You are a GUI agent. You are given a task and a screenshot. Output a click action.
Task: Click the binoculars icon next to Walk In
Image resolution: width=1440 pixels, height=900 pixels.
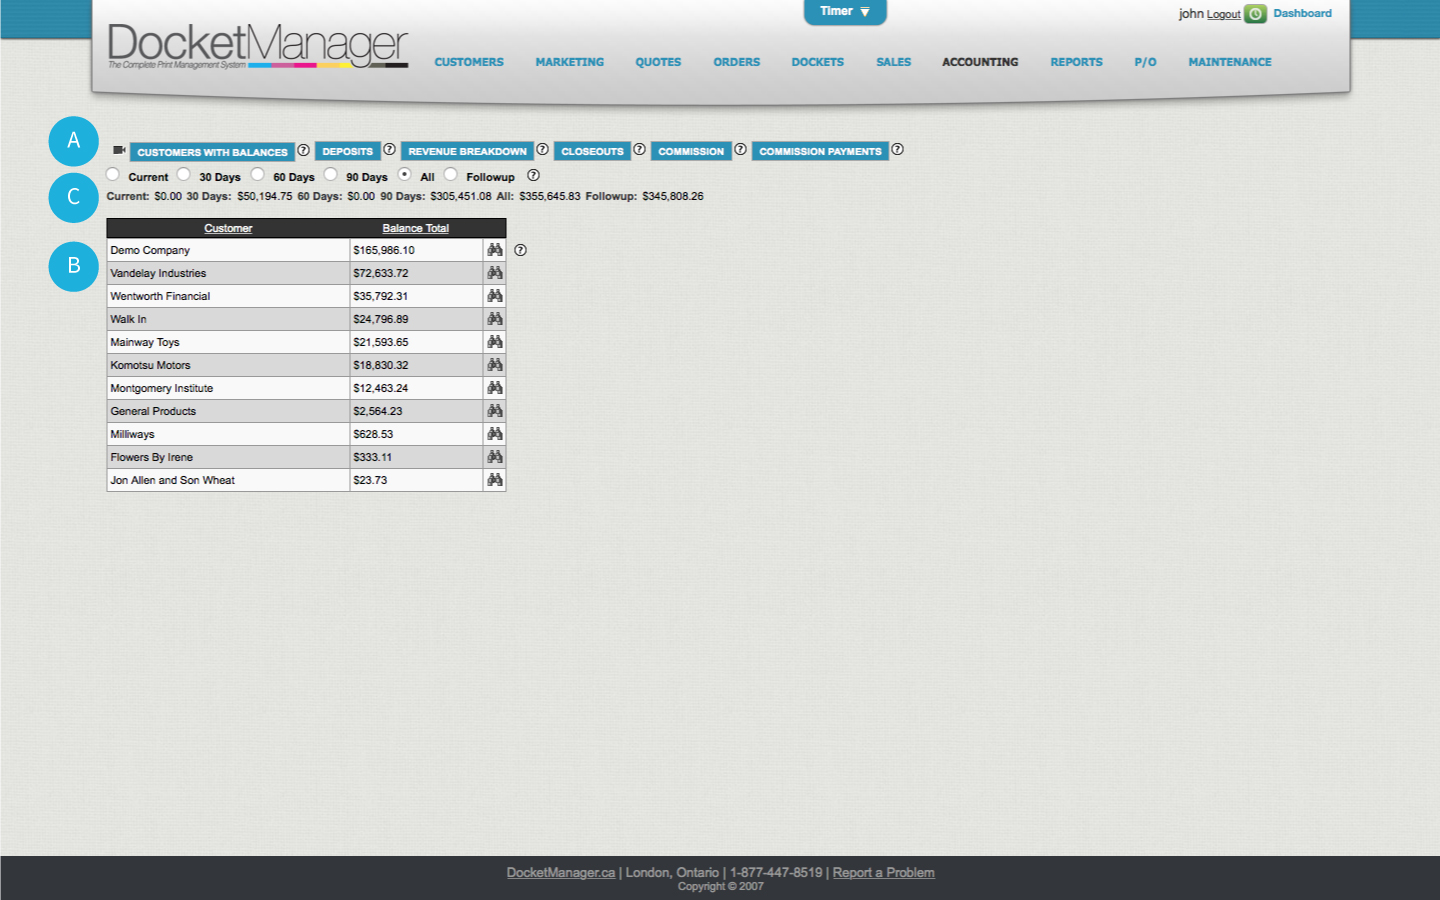tap(494, 318)
